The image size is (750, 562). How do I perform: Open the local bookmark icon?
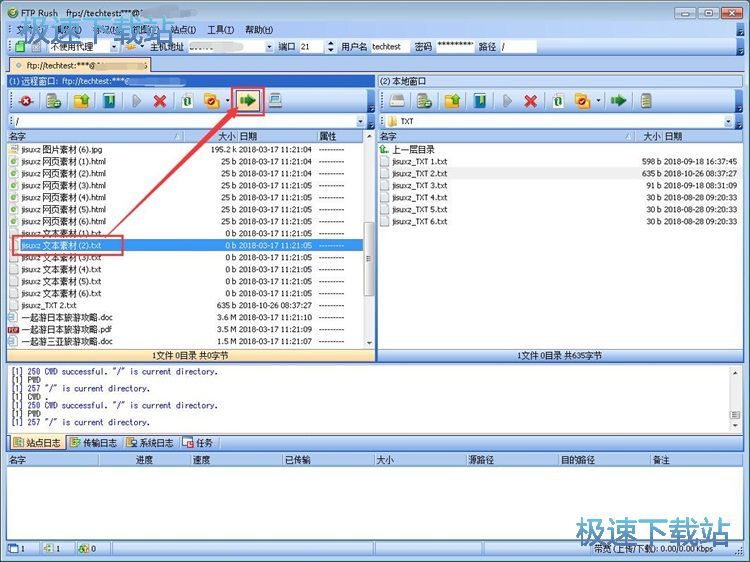[x=480, y=101]
